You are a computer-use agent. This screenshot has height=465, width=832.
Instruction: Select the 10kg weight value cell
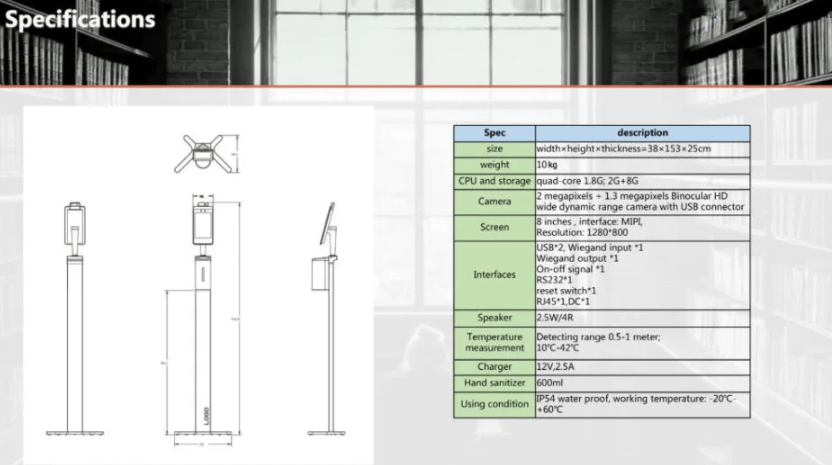click(x=642, y=164)
